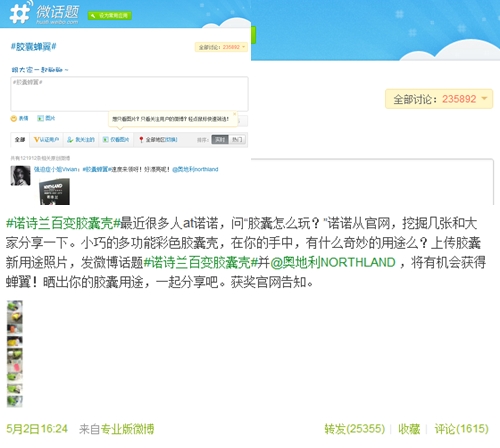Sort posts by 热门 (hot)
The height and width of the screenshot is (448, 500).
tap(237, 139)
